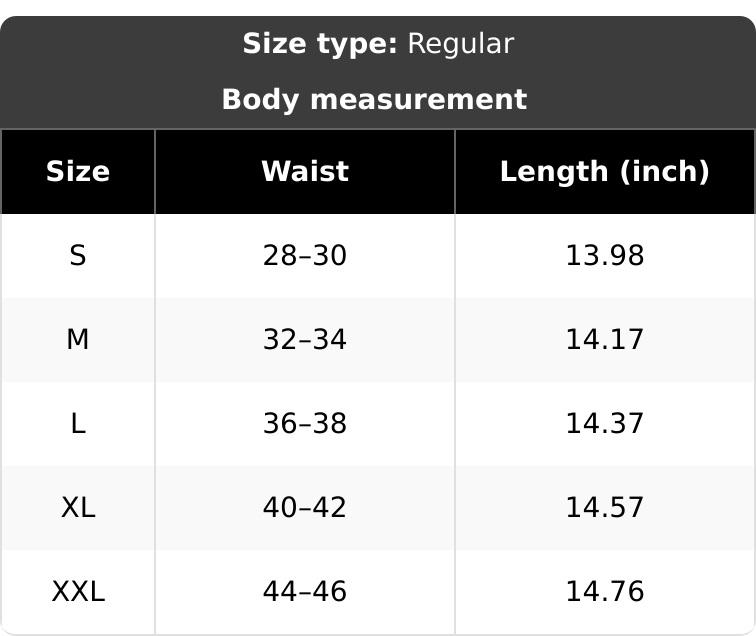The image size is (756, 636).
Task: Click the 36–38 waist value
Action: (x=305, y=423)
